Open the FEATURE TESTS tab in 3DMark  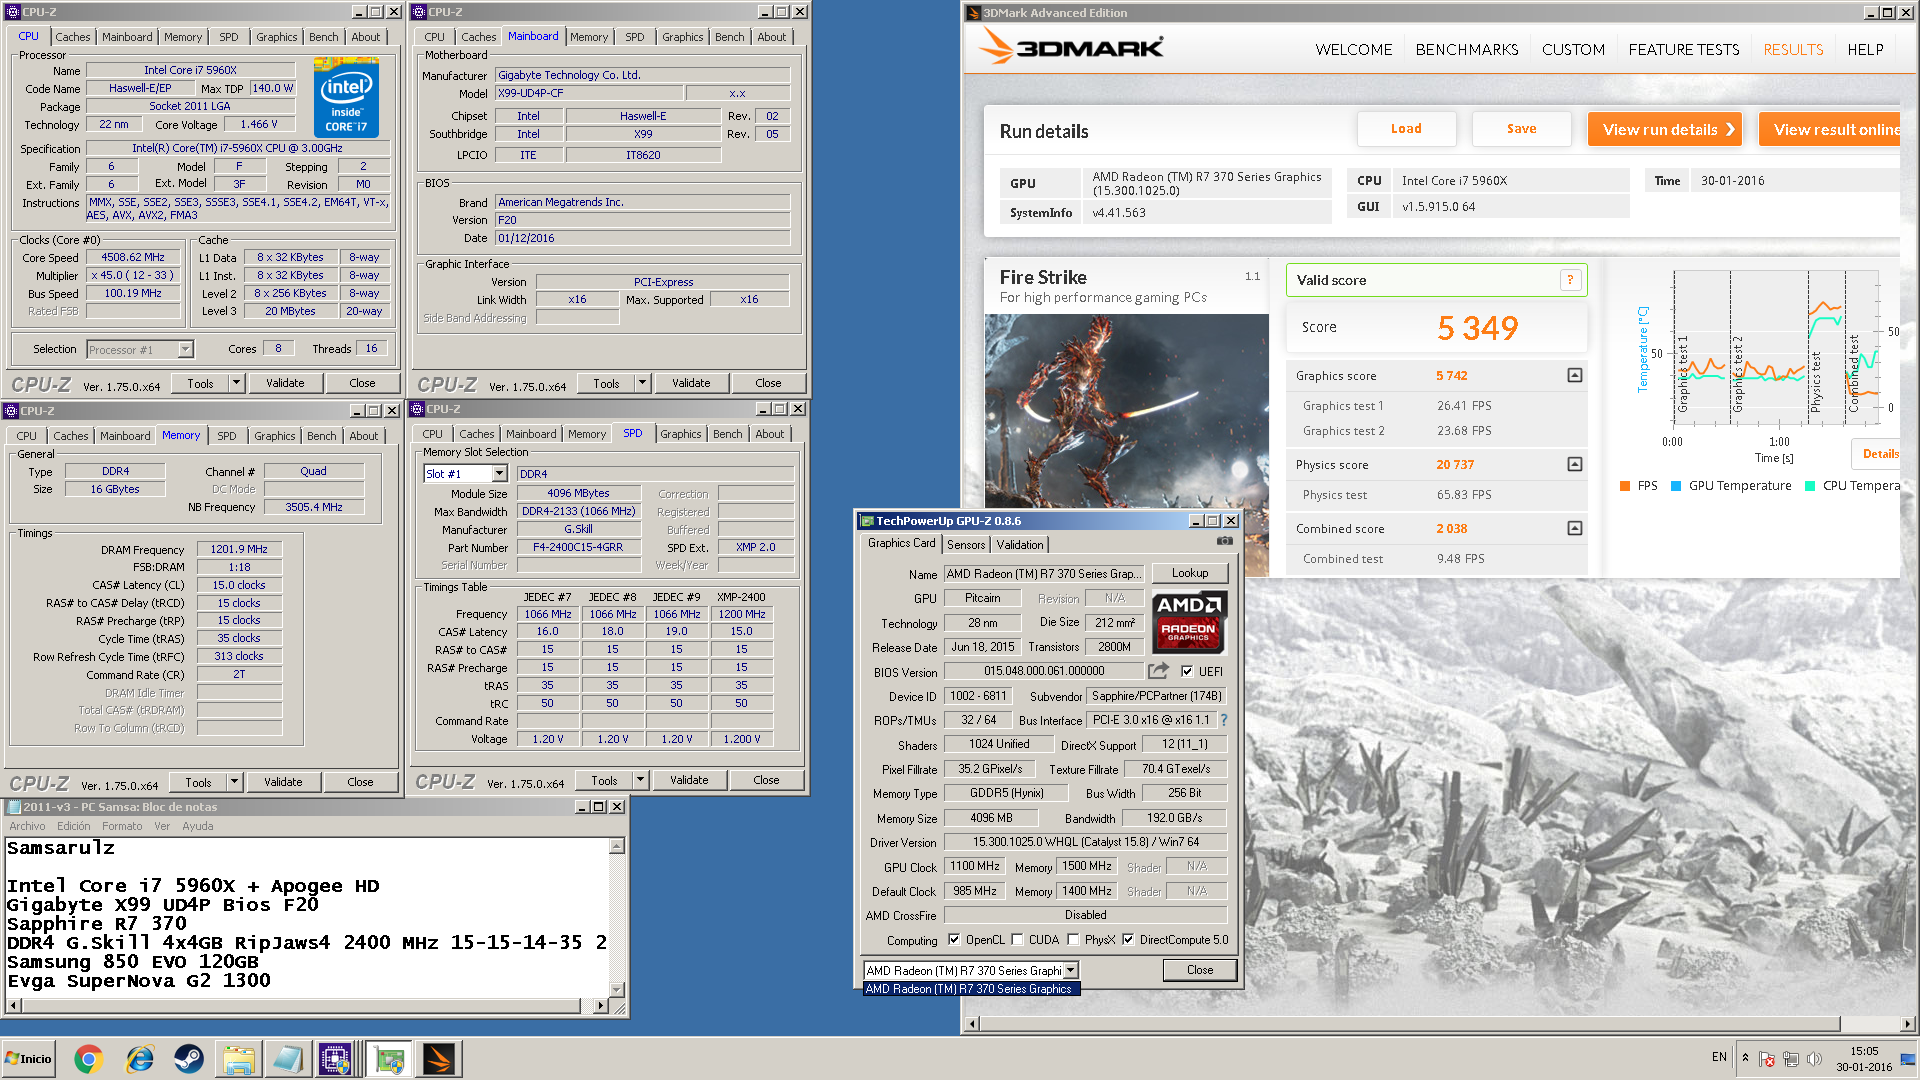pos(1683,49)
